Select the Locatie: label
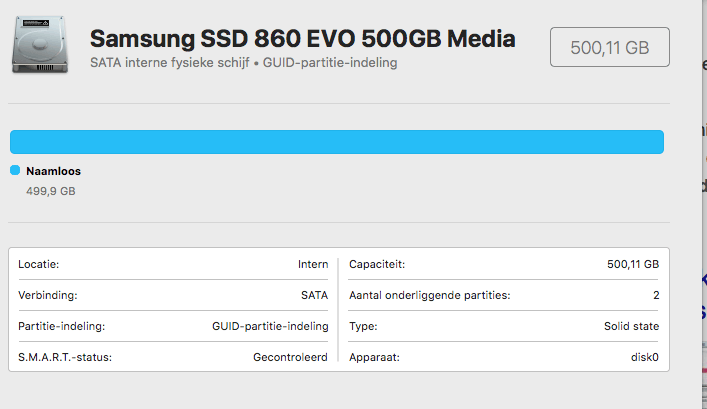The height and width of the screenshot is (409, 707). tap(39, 264)
